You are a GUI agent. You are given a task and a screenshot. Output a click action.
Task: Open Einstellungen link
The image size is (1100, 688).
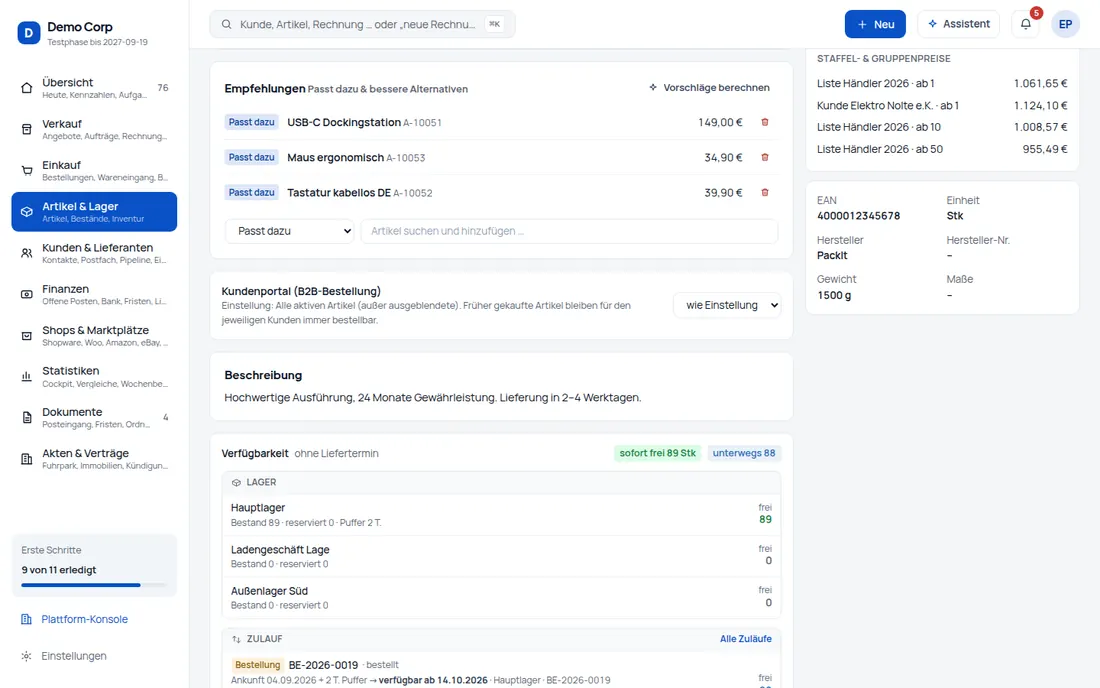[x=74, y=656]
